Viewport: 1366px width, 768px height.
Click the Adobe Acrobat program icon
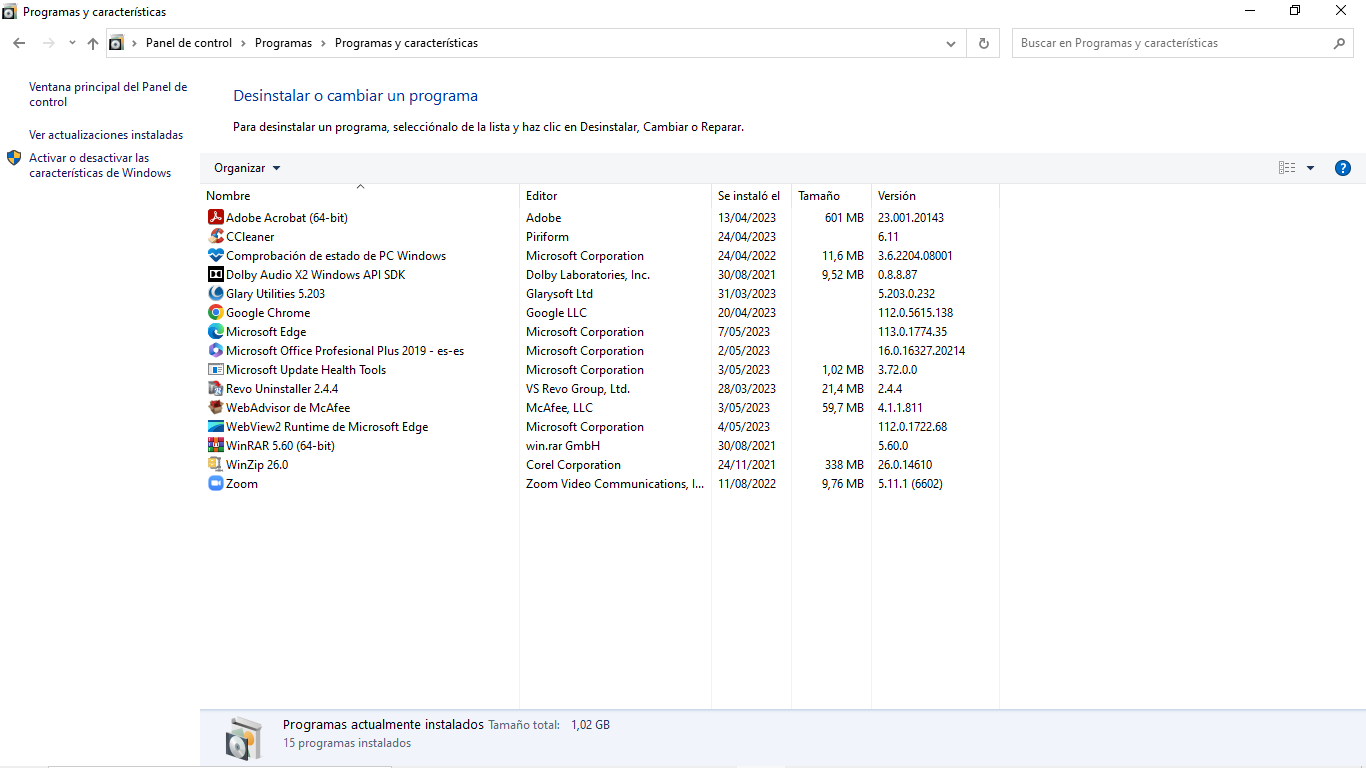coord(215,217)
